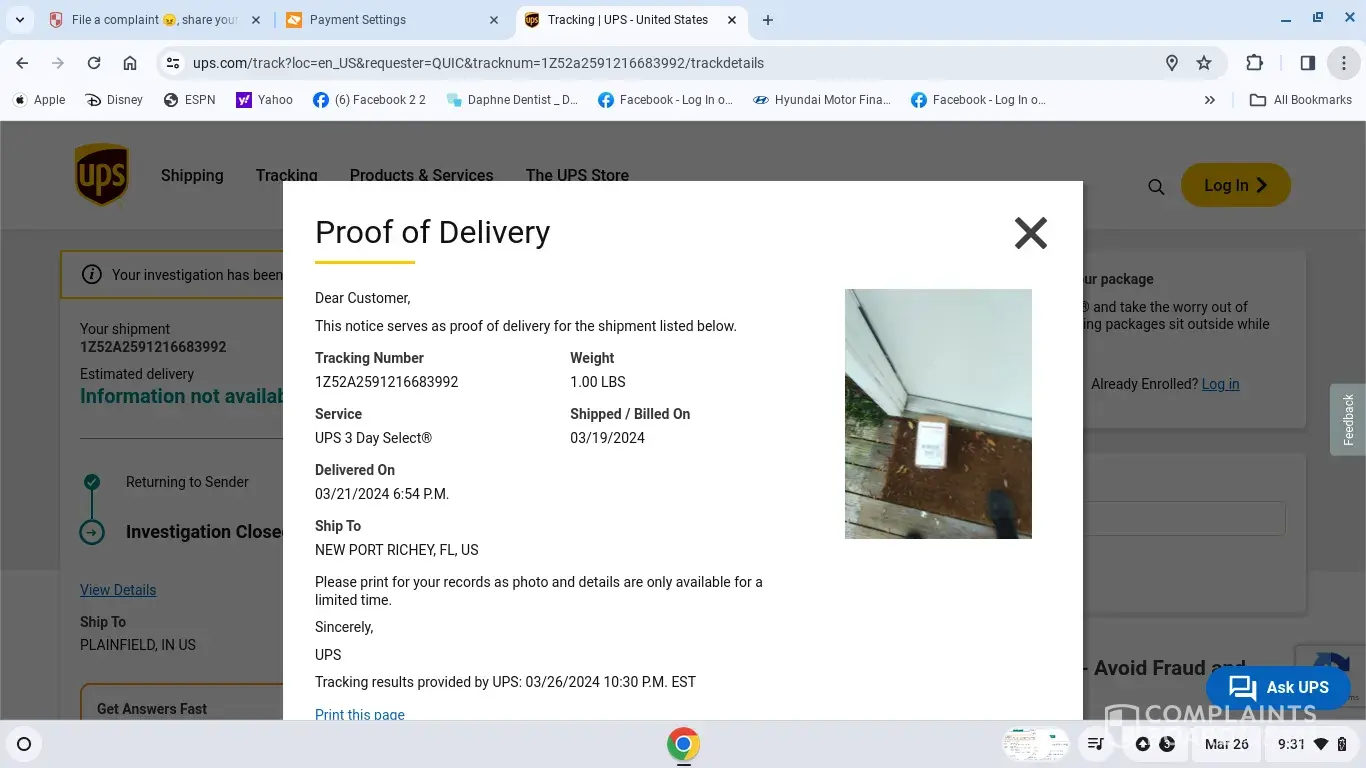
Task: Open the Chrome extensions puzzle icon
Action: [x=1254, y=63]
